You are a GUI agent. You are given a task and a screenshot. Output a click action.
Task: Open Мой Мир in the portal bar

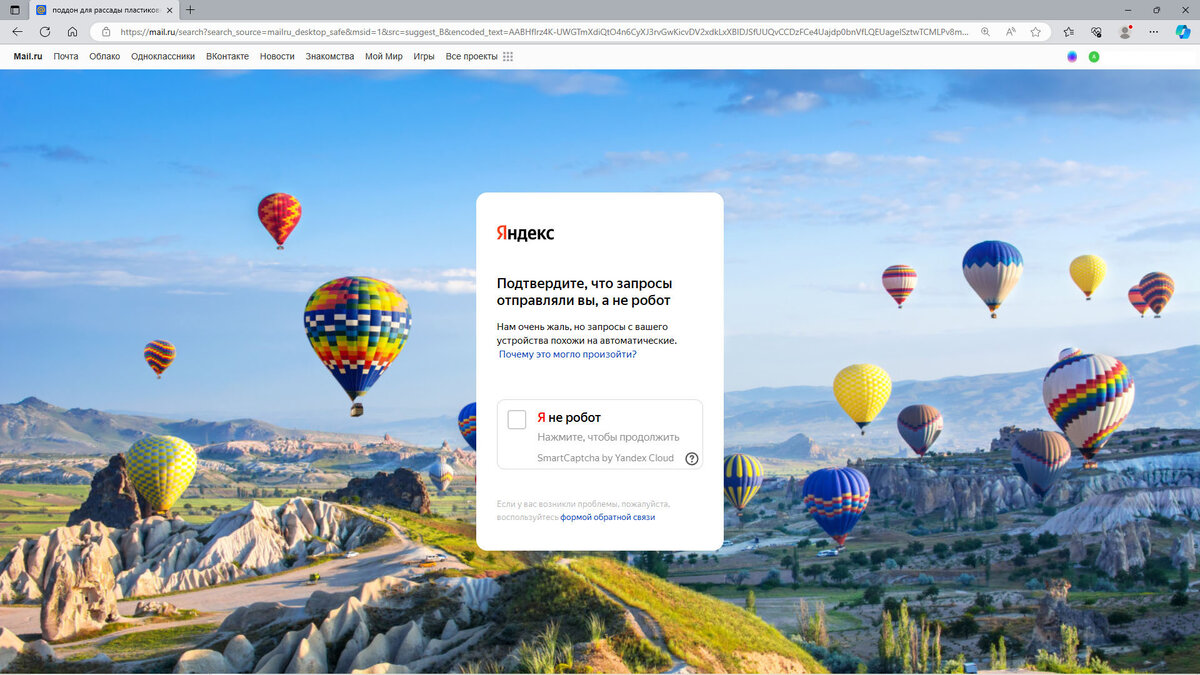tap(384, 57)
